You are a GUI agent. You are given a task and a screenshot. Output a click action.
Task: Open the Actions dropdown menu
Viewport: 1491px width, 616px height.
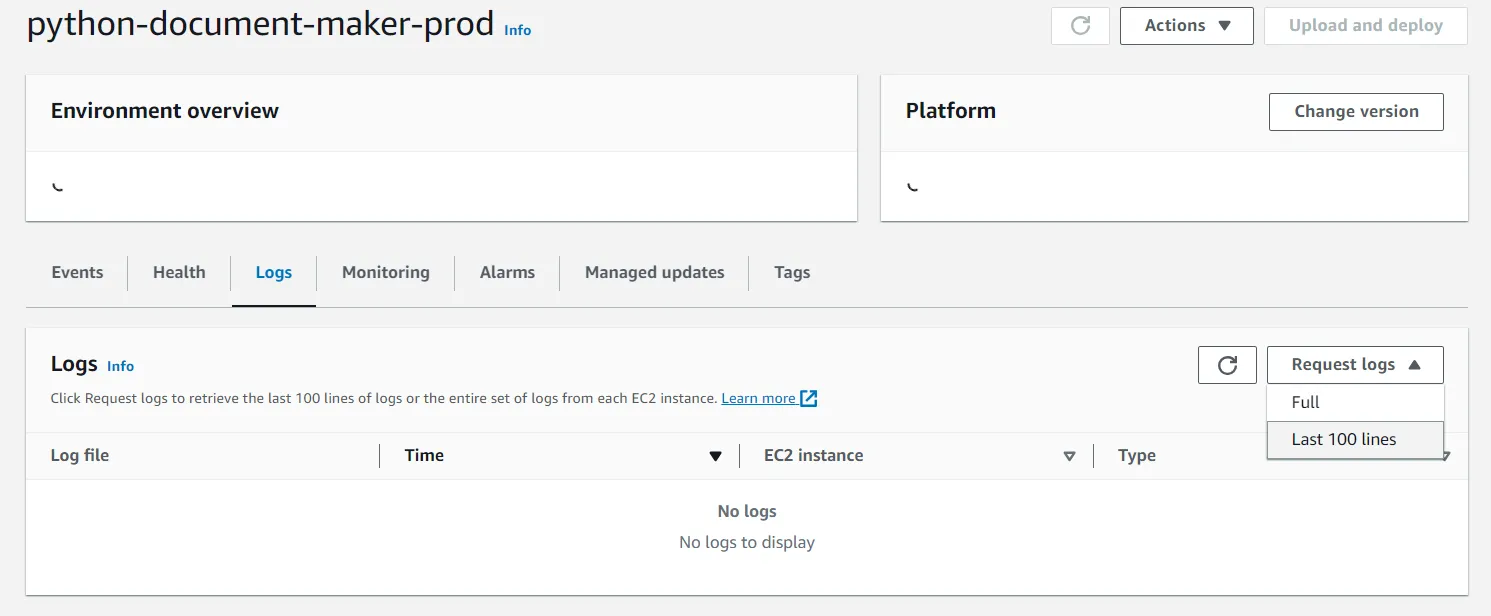(x=1186, y=26)
